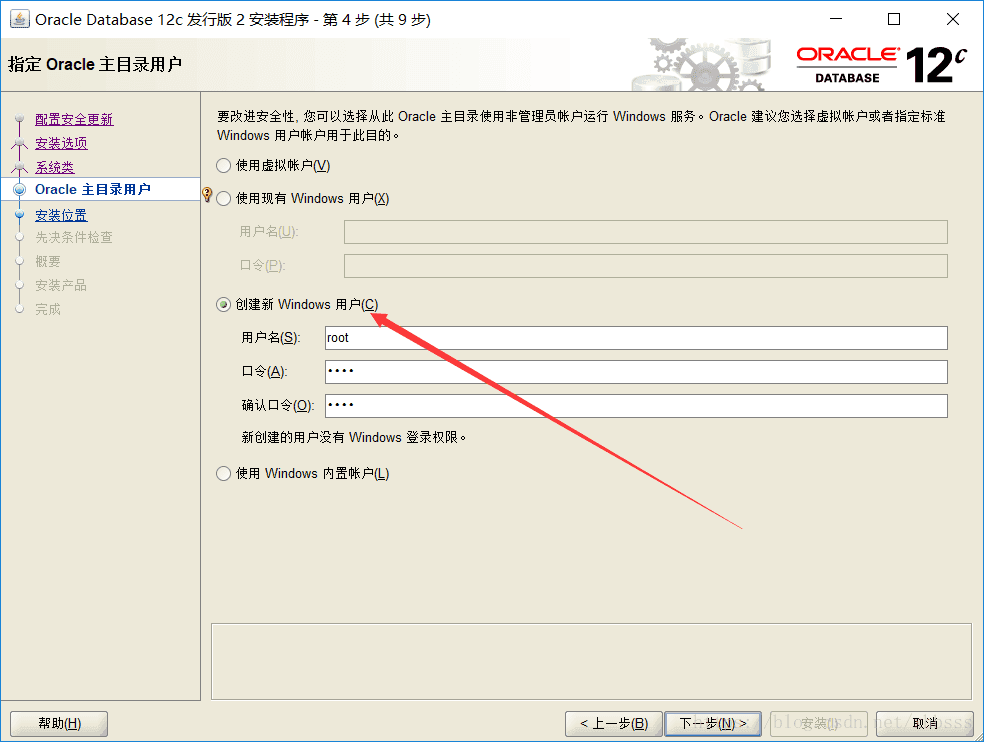This screenshot has width=984, height=742.
Task: Click the 用户名(S) field containing root
Action: click(636, 338)
